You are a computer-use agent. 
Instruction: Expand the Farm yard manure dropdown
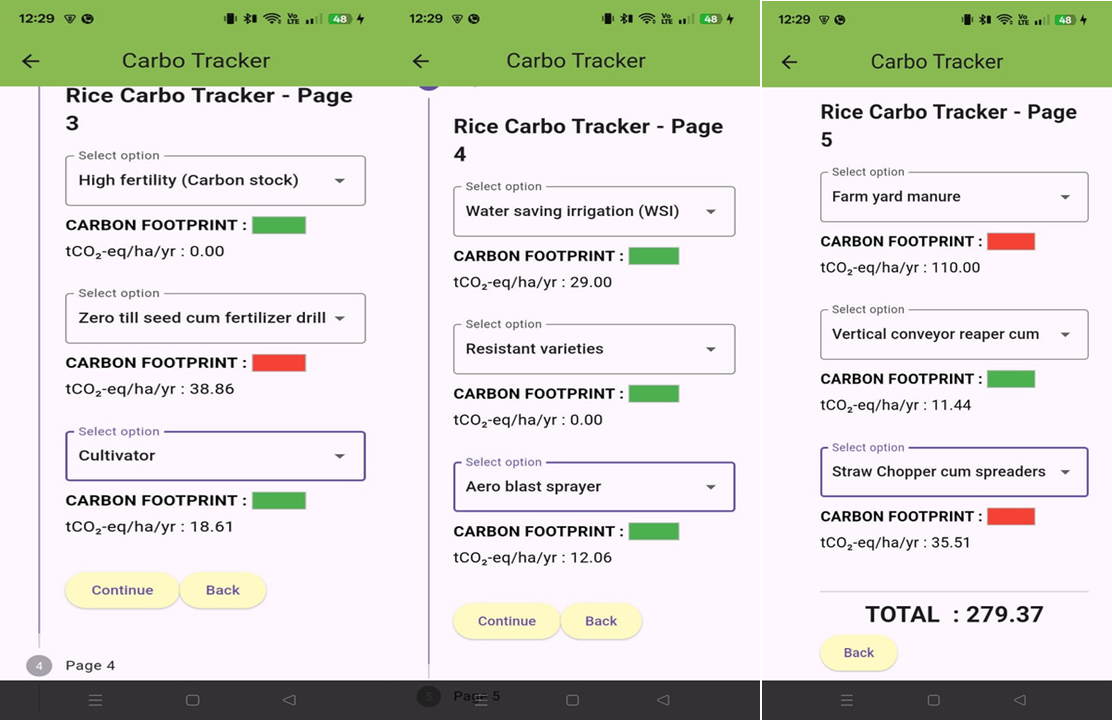(x=953, y=197)
